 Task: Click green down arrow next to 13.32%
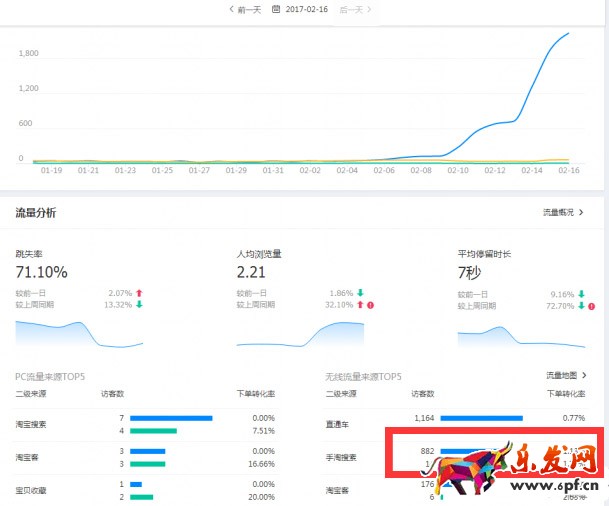tap(139, 305)
